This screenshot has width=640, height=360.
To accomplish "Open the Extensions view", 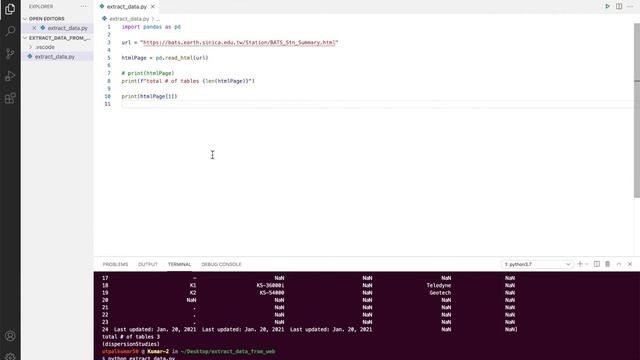I will click(x=10, y=98).
